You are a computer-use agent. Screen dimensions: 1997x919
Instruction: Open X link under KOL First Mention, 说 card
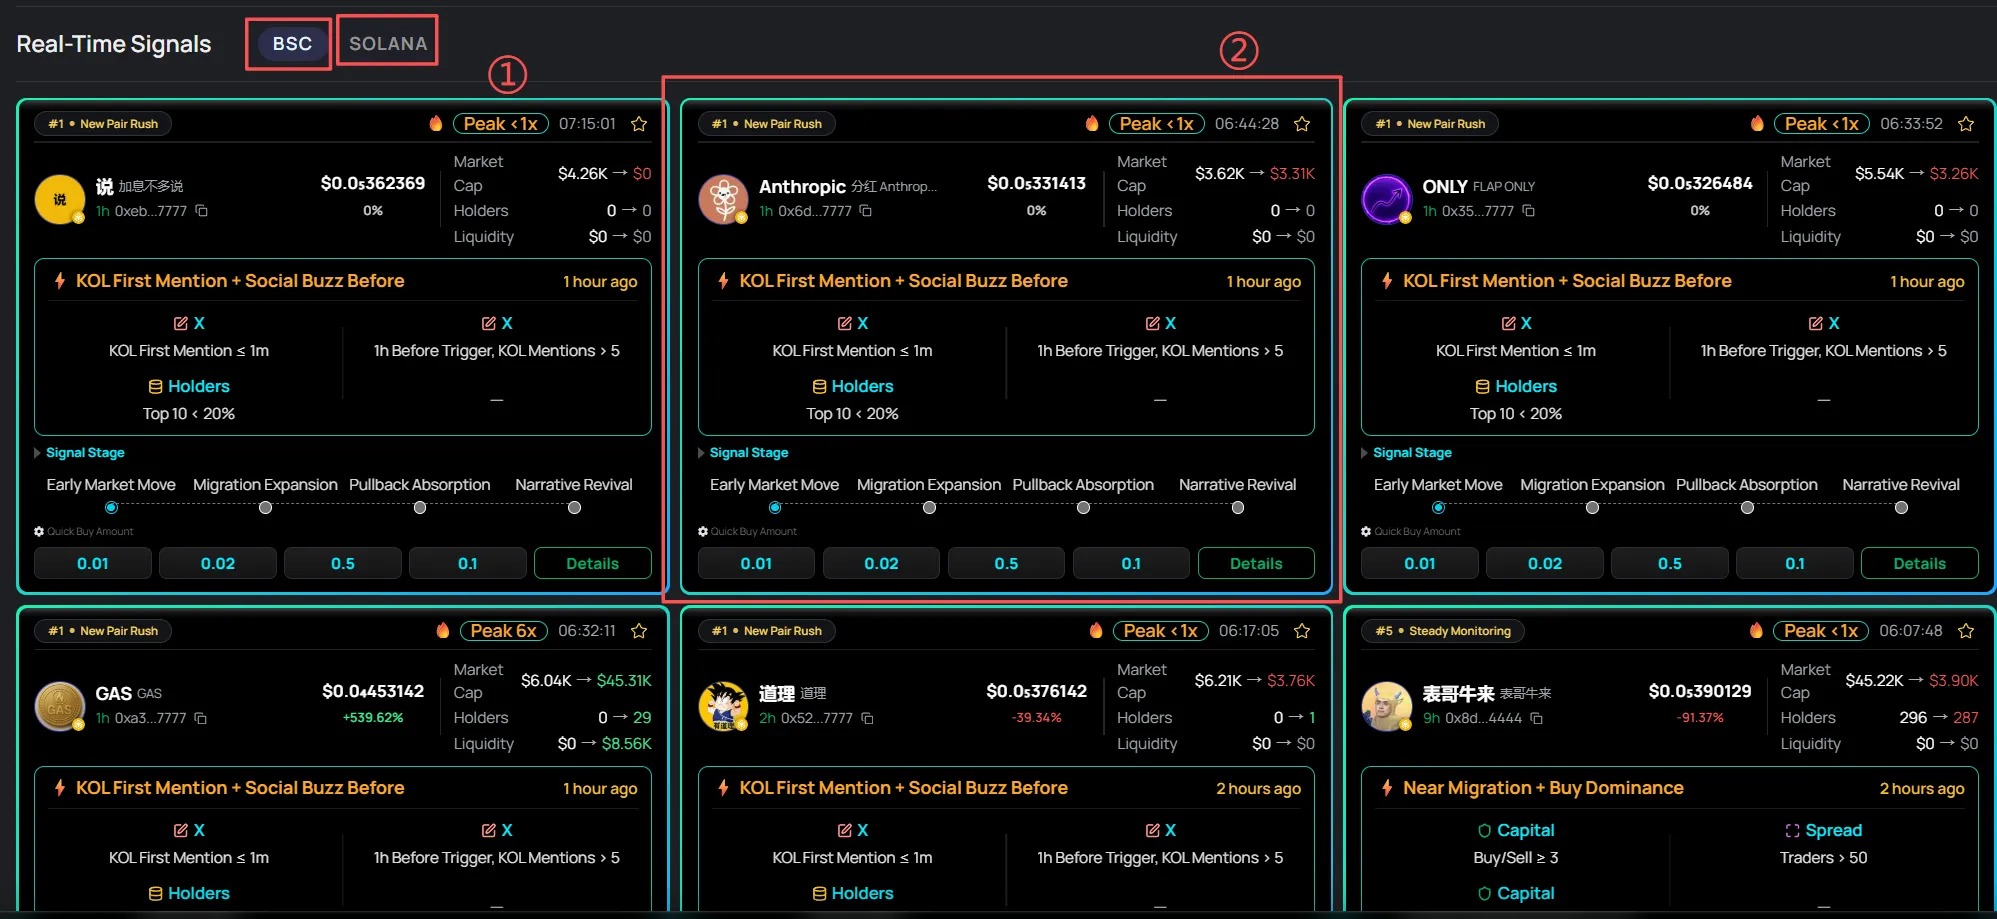189,323
